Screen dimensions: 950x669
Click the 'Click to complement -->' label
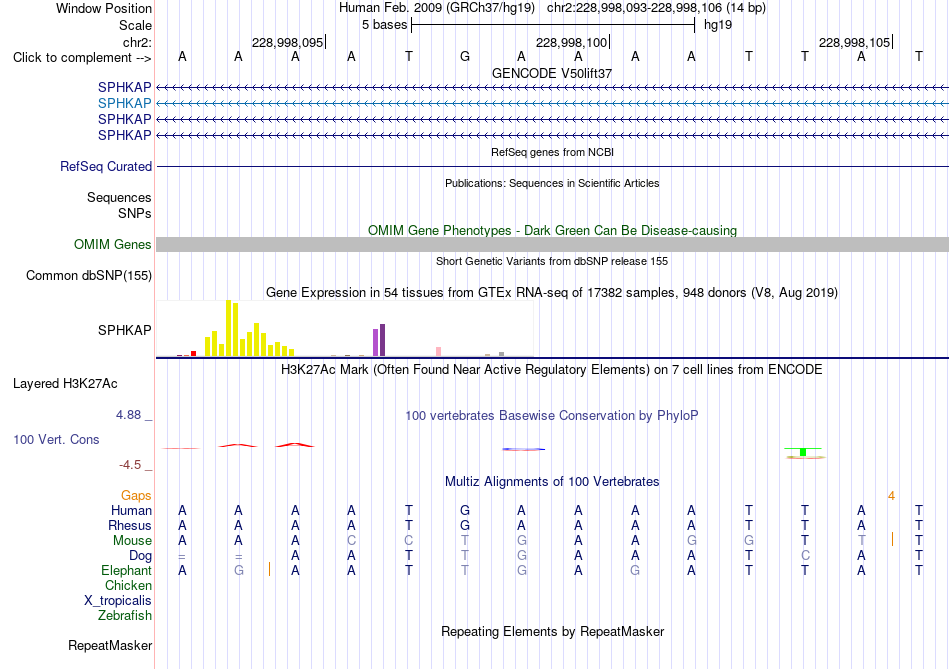click(x=82, y=58)
